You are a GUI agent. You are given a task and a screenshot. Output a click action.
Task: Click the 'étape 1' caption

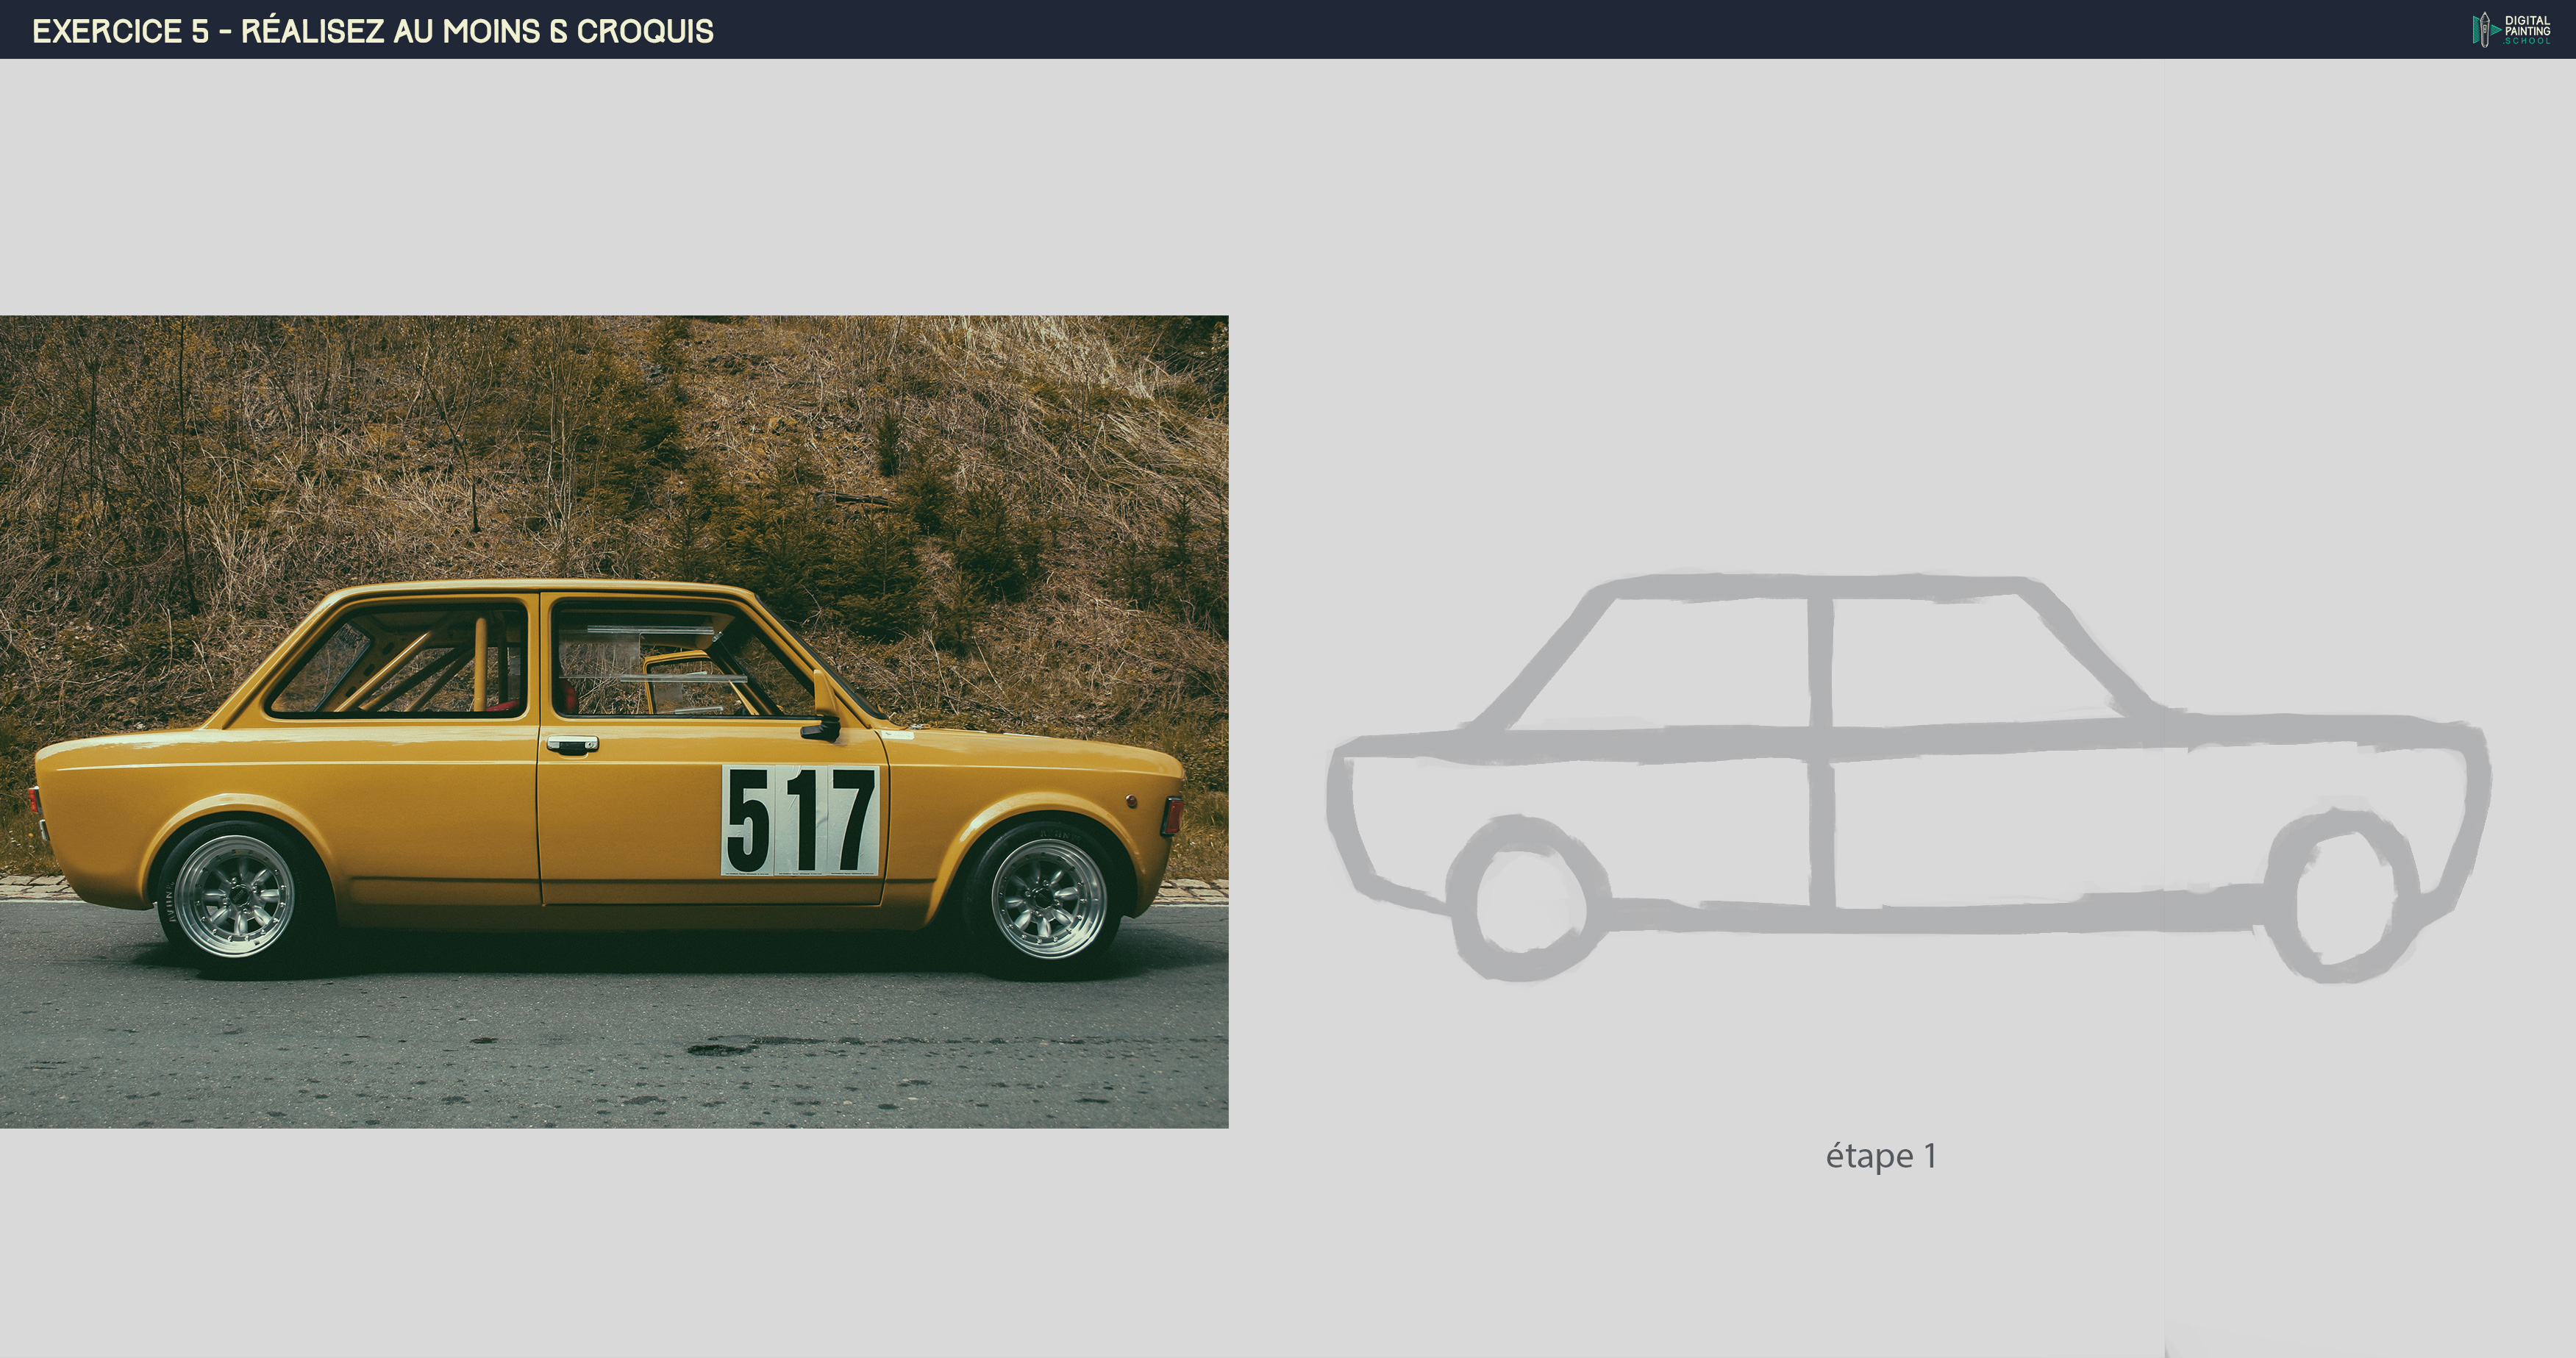pos(1880,1156)
